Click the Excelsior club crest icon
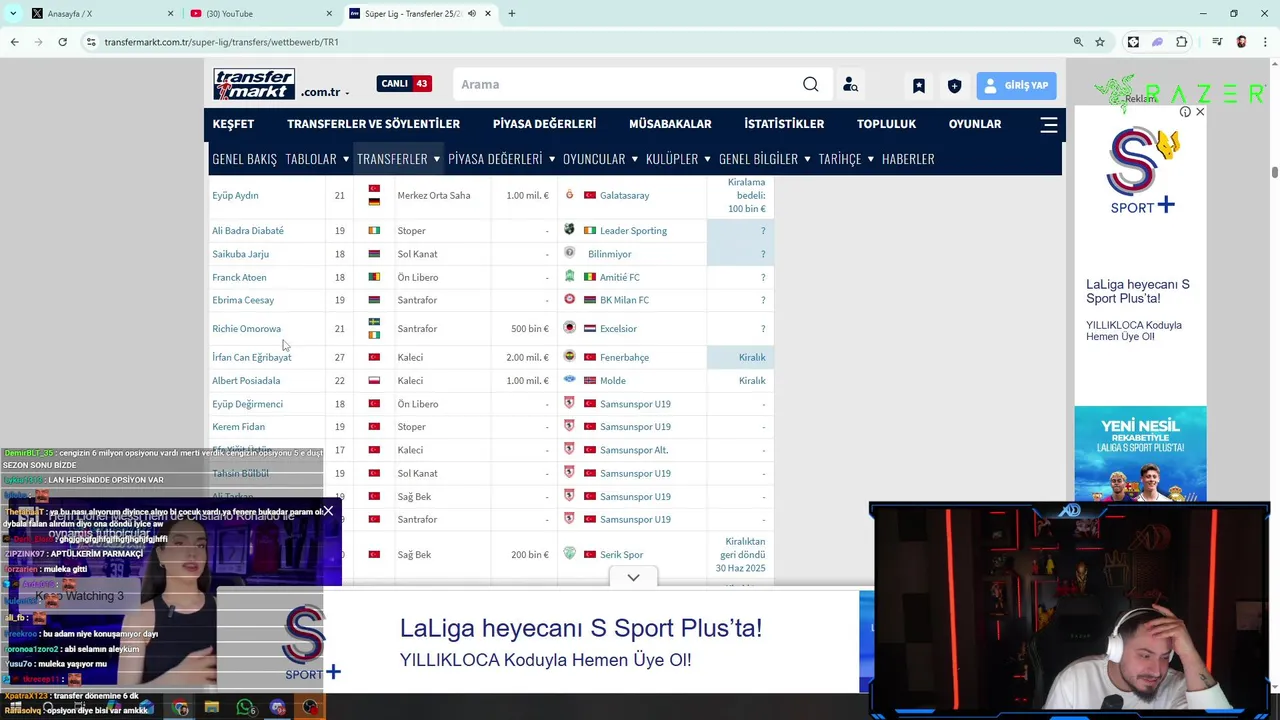Image resolution: width=1280 pixels, height=720 pixels. [570, 328]
